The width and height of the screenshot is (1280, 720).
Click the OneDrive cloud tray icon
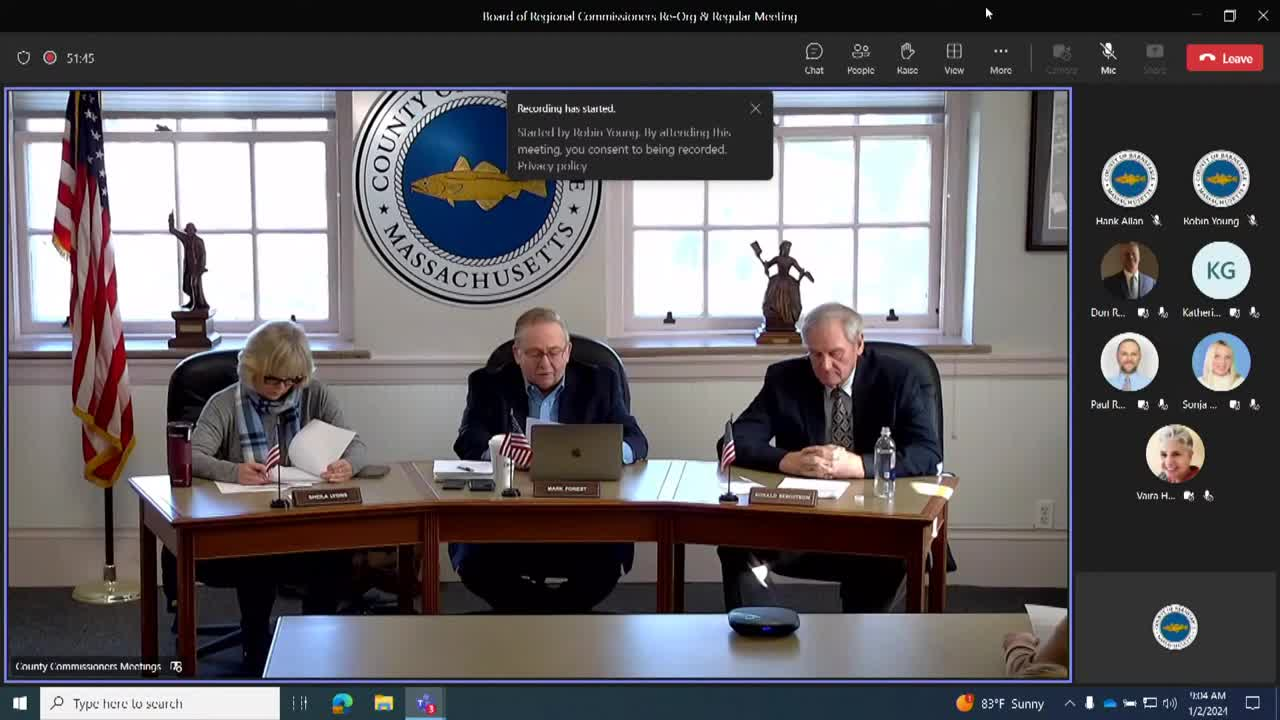(x=1110, y=703)
